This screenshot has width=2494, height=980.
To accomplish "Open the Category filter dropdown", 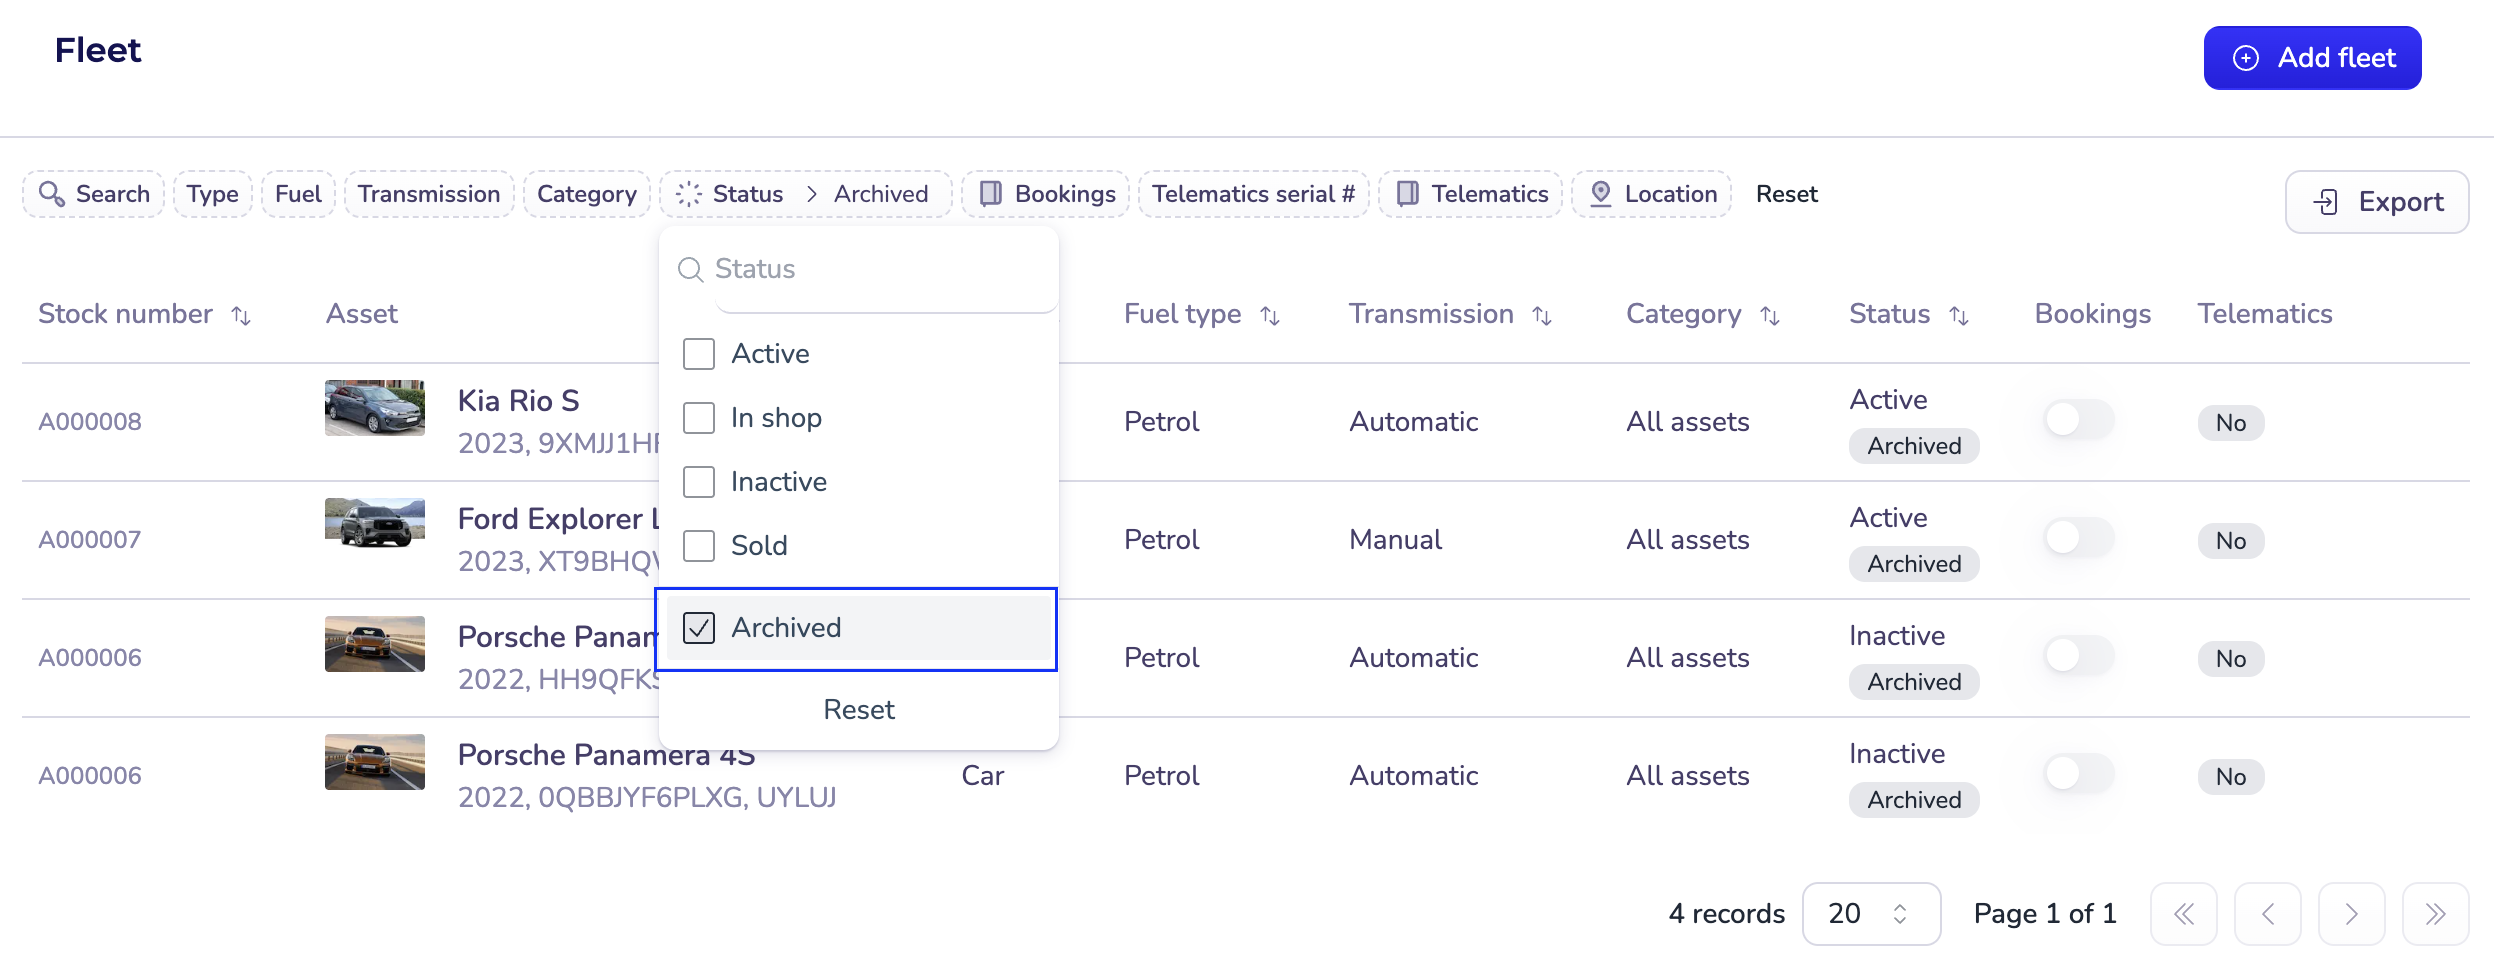I will point(586,194).
